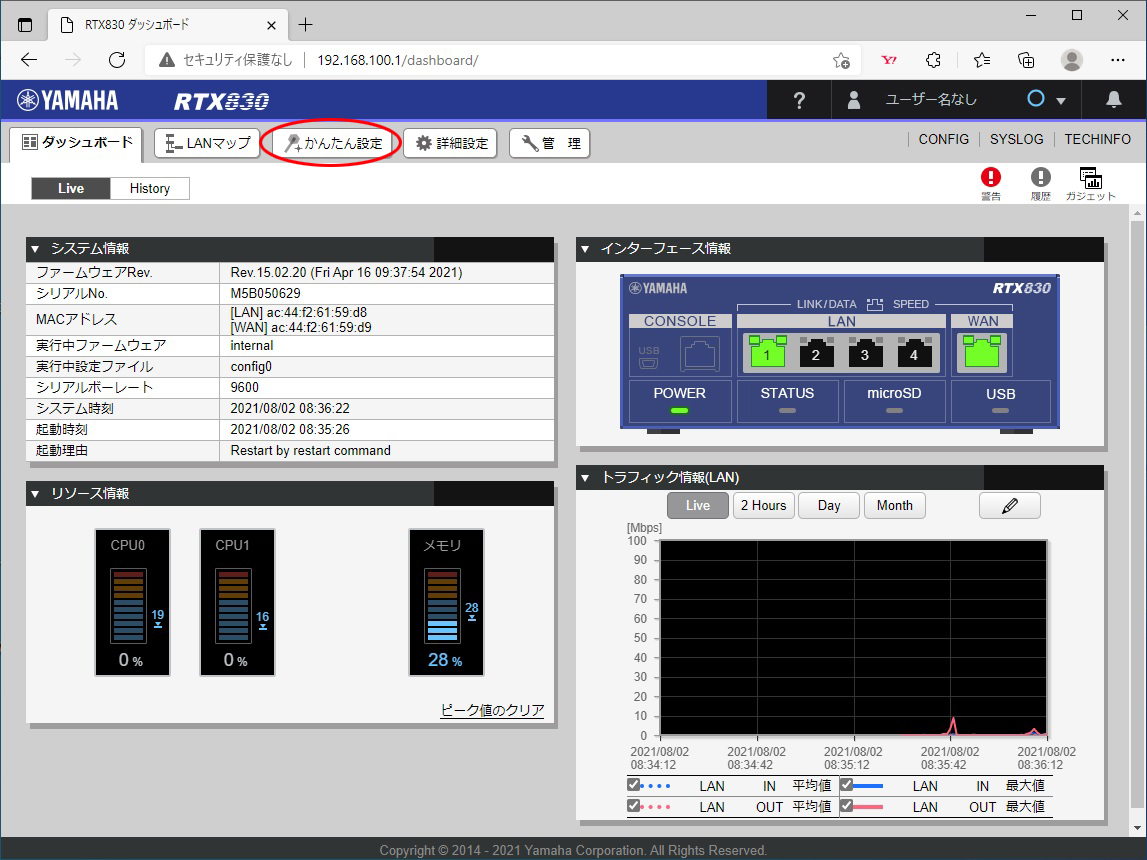1147x860 pixels.
Task: Open the browser extensions puzzle icon
Action: click(x=933, y=60)
